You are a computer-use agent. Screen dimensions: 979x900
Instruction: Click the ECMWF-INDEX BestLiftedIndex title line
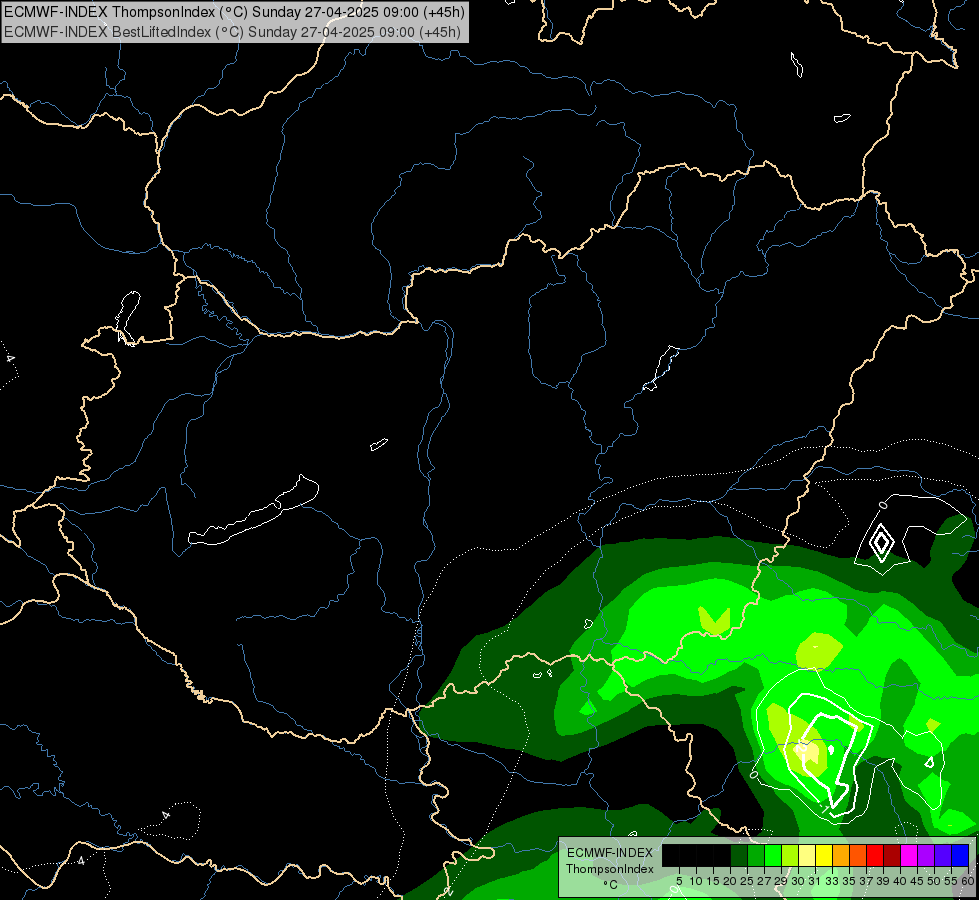pos(232,32)
